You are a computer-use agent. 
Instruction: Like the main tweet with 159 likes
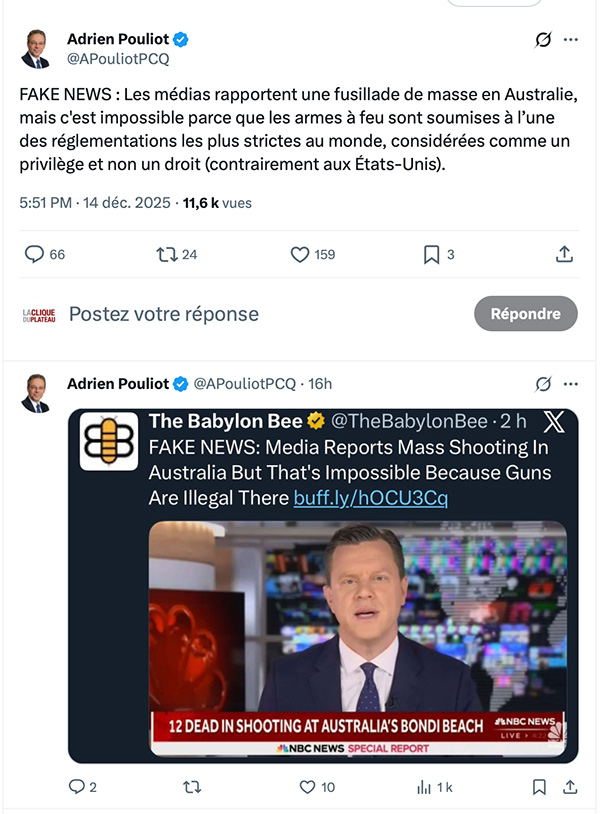(x=300, y=254)
